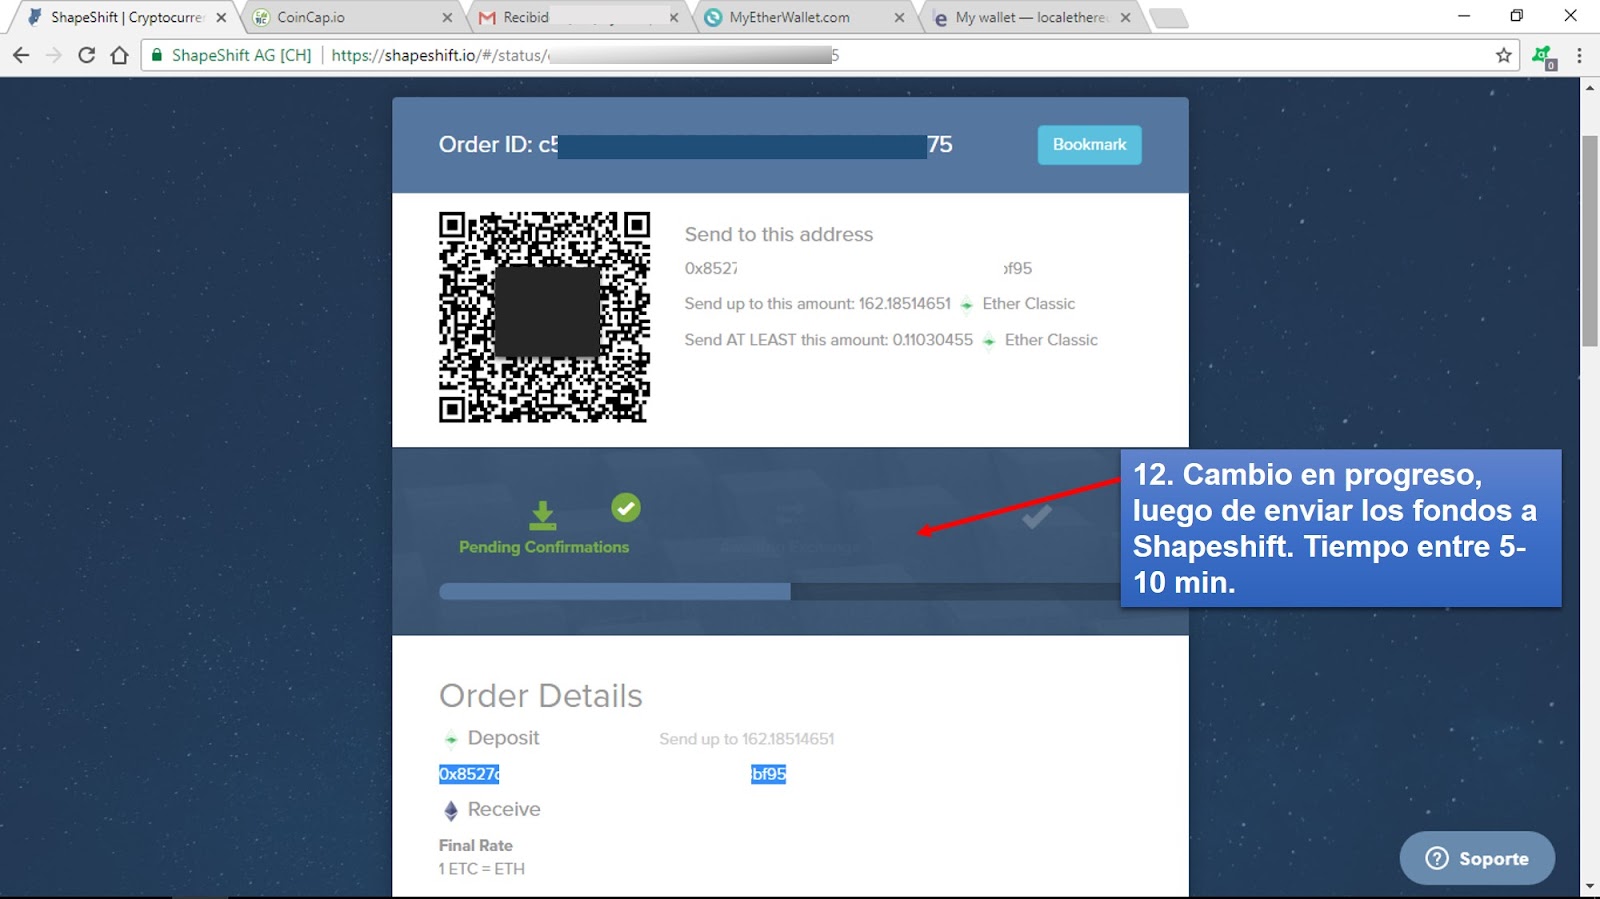
Task: Close the Recibid tab
Action: point(674,17)
